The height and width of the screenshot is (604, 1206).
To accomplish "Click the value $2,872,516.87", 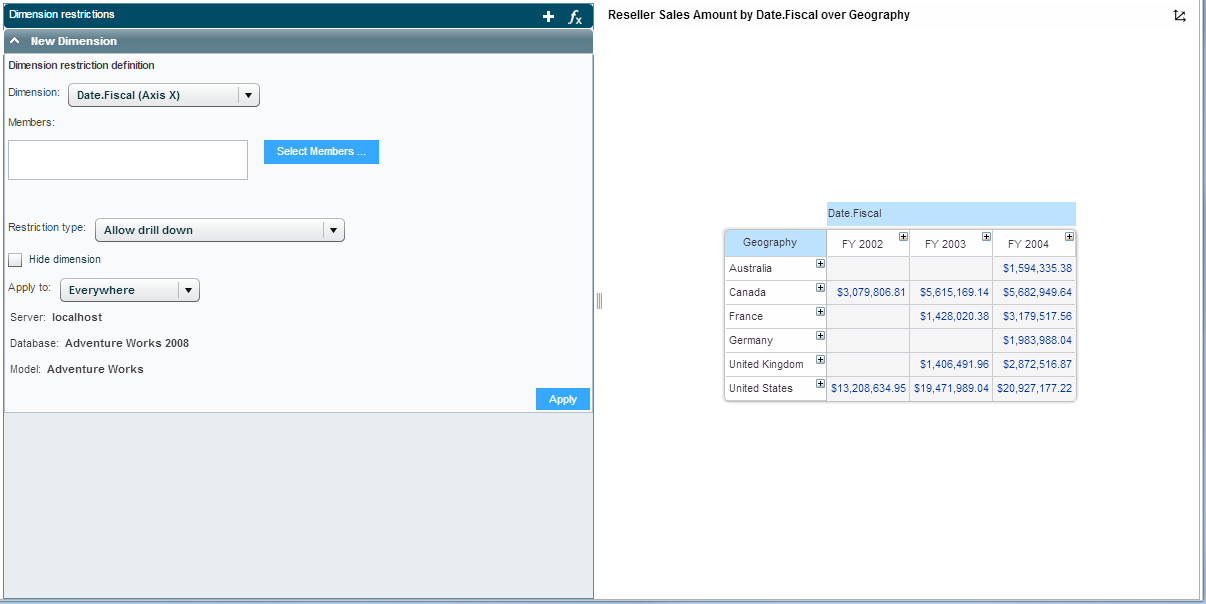I will [x=1037, y=365].
